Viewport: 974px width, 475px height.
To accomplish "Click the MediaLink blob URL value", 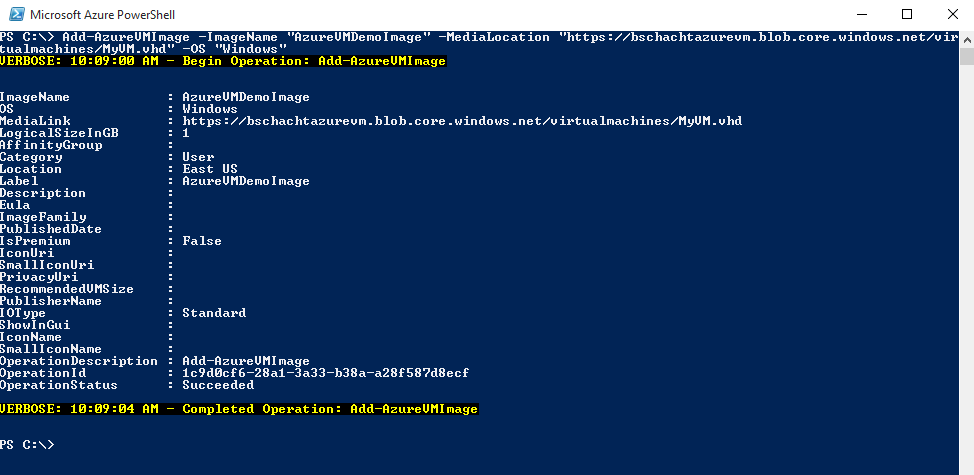I will (461, 121).
